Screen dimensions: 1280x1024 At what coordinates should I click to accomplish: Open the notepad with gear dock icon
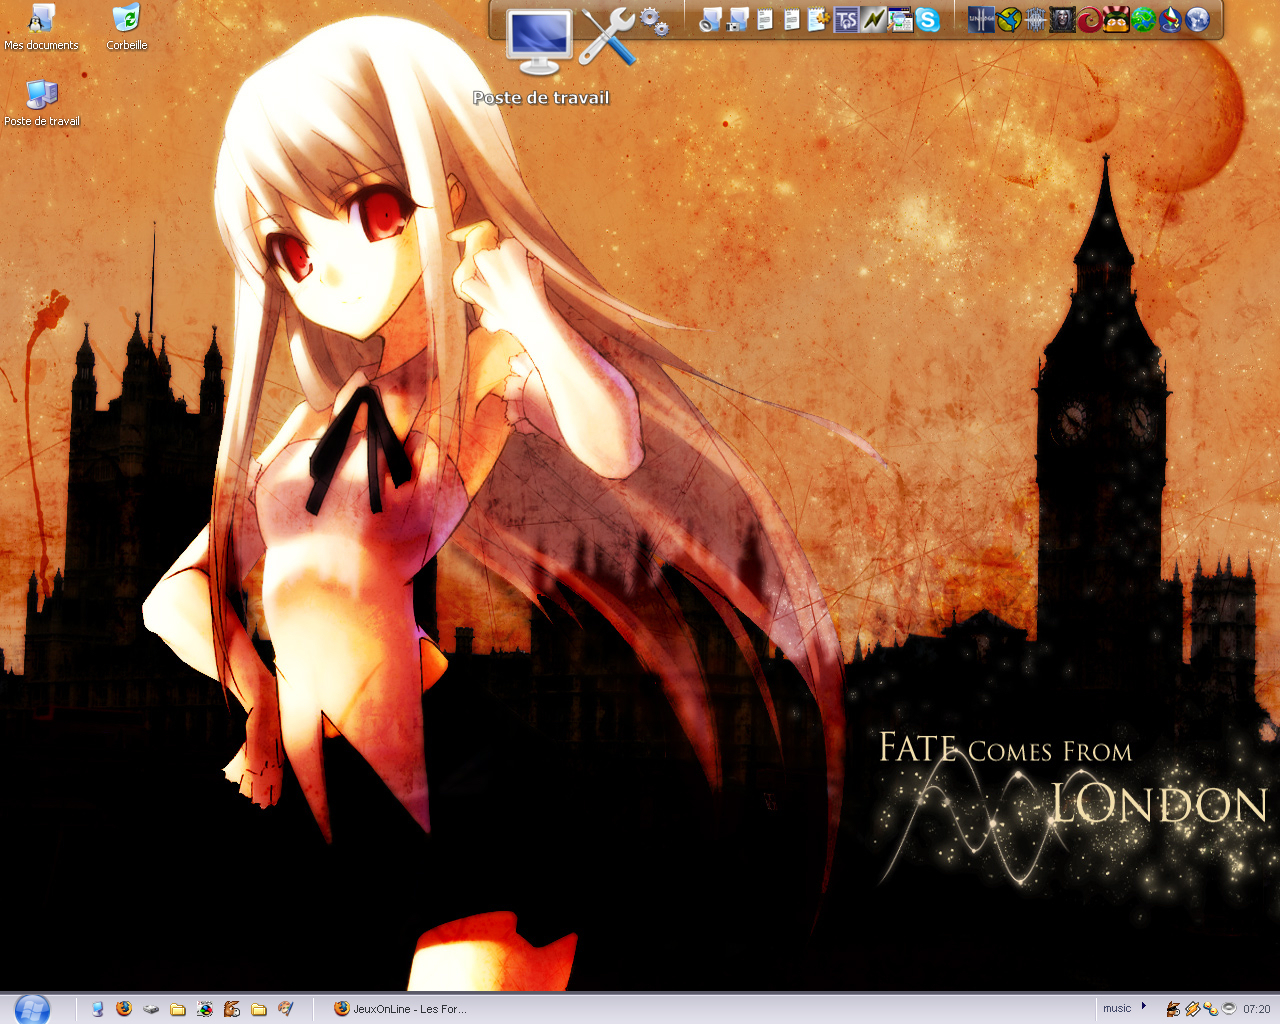tap(818, 20)
